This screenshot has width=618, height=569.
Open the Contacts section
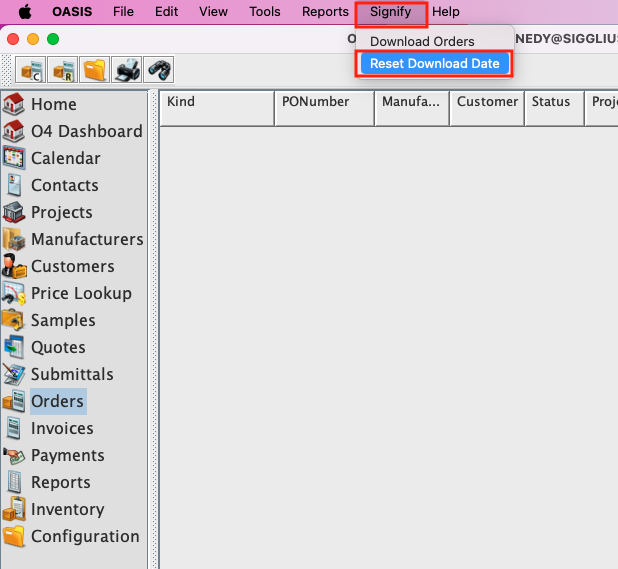pos(65,185)
